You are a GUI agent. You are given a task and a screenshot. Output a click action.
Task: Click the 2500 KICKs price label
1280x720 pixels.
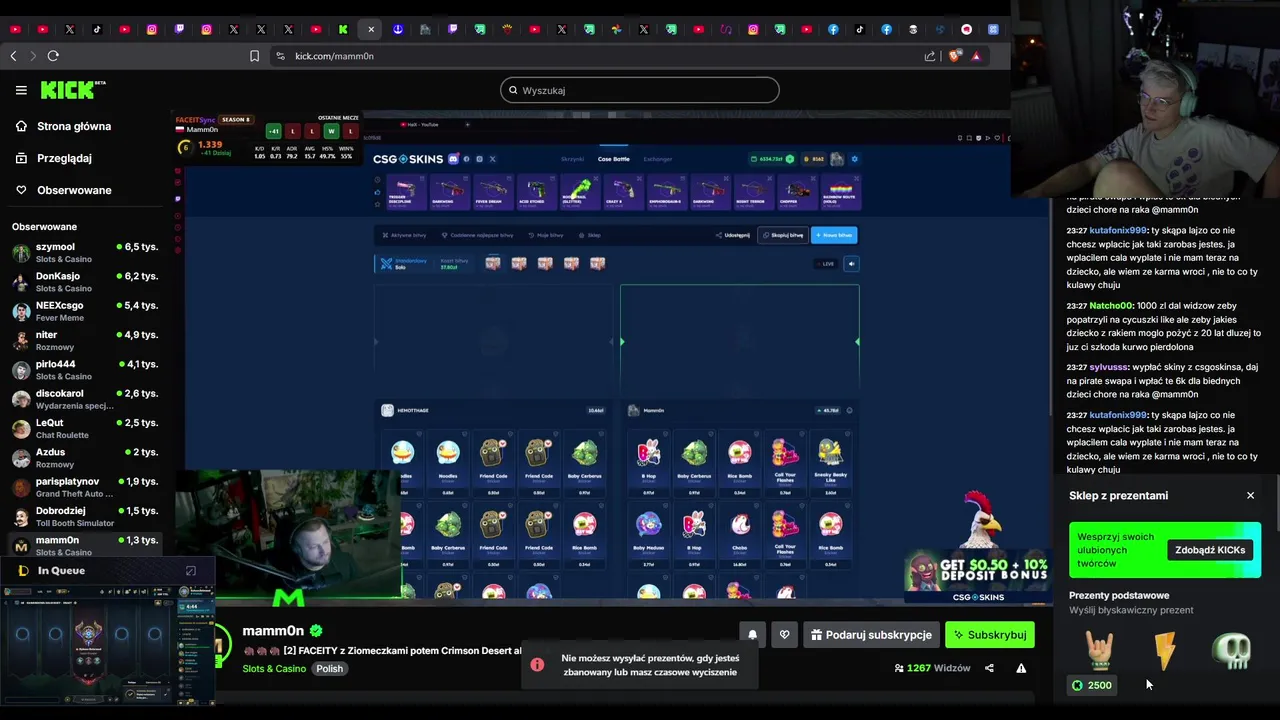[x=1092, y=685]
